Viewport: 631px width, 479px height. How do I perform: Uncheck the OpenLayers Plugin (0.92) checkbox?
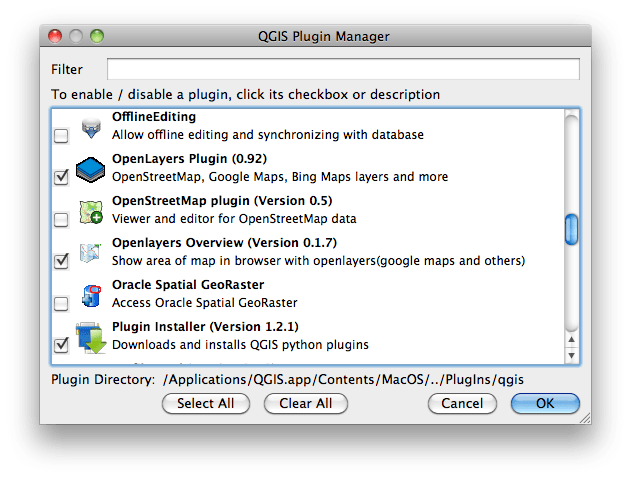[61, 177]
